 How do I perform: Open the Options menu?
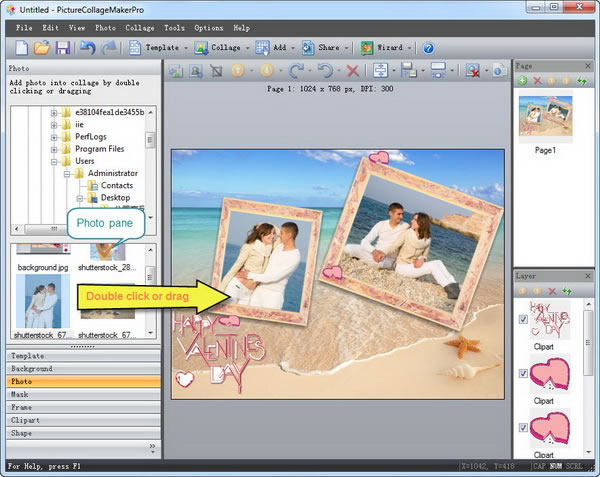pos(209,28)
